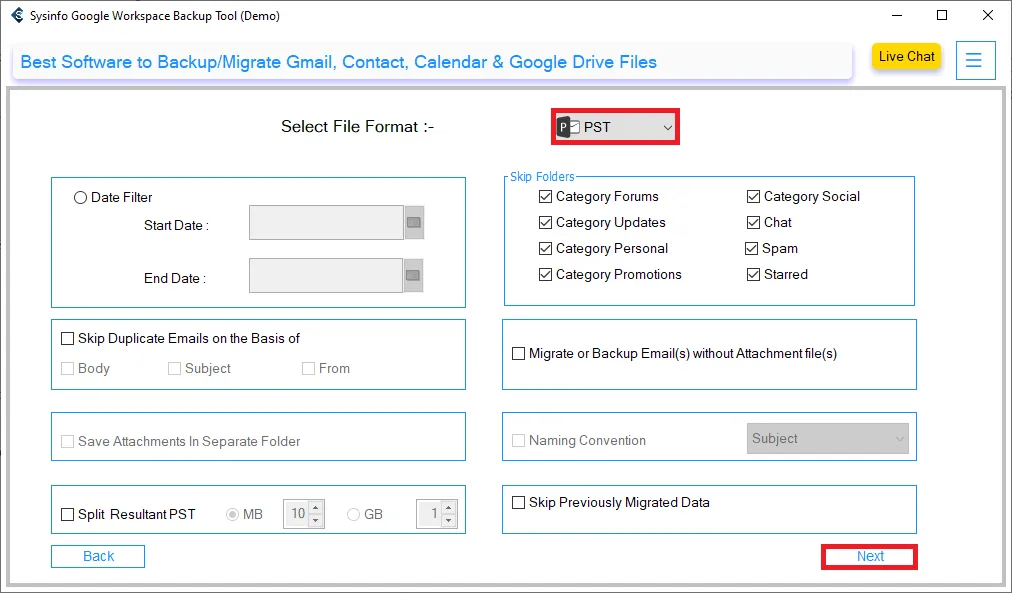
Task: Click the Start Date input field
Action: [x=326, y=223]
